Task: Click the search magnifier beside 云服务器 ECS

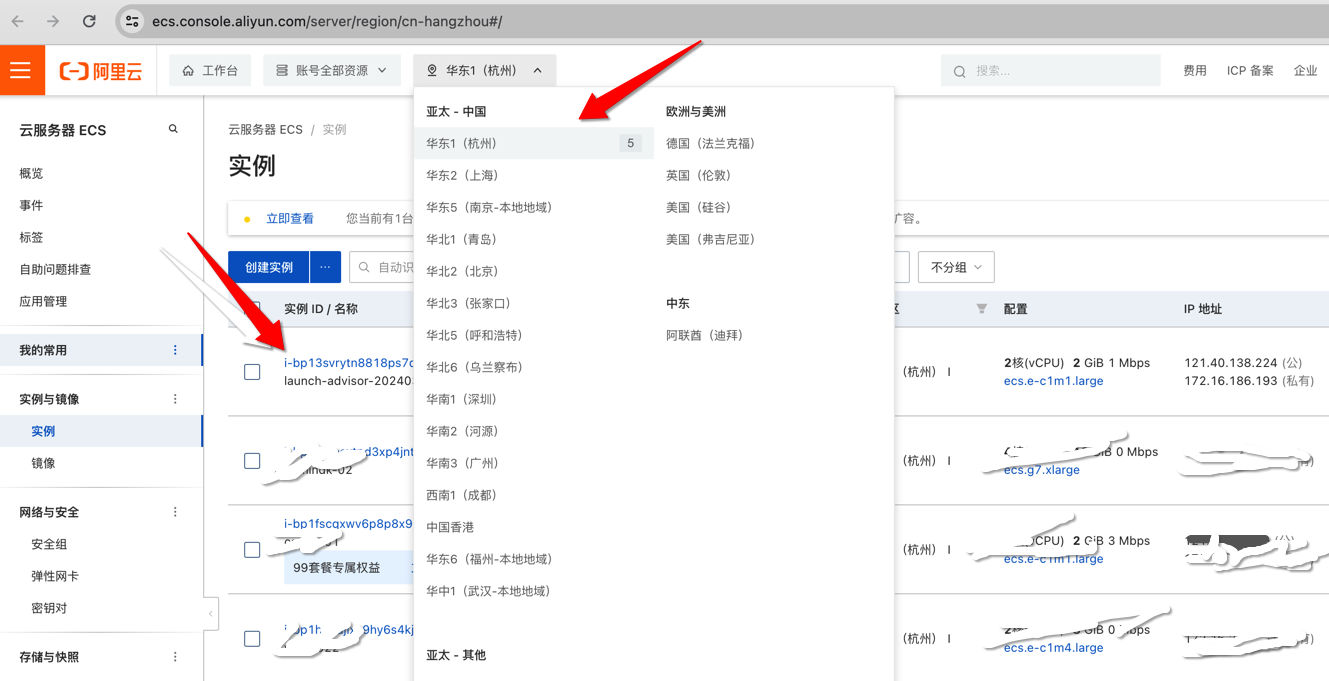Action: click(x=173, y=129)
